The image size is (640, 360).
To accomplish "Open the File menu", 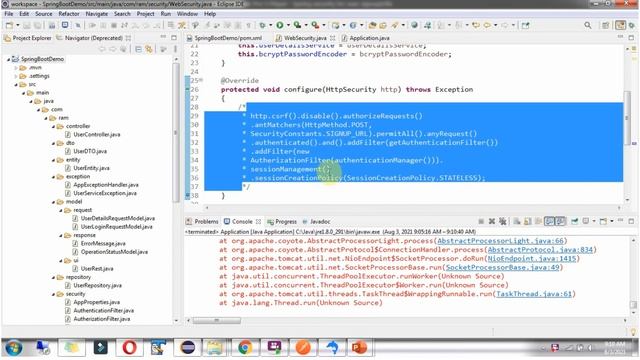I will point(9,13).
